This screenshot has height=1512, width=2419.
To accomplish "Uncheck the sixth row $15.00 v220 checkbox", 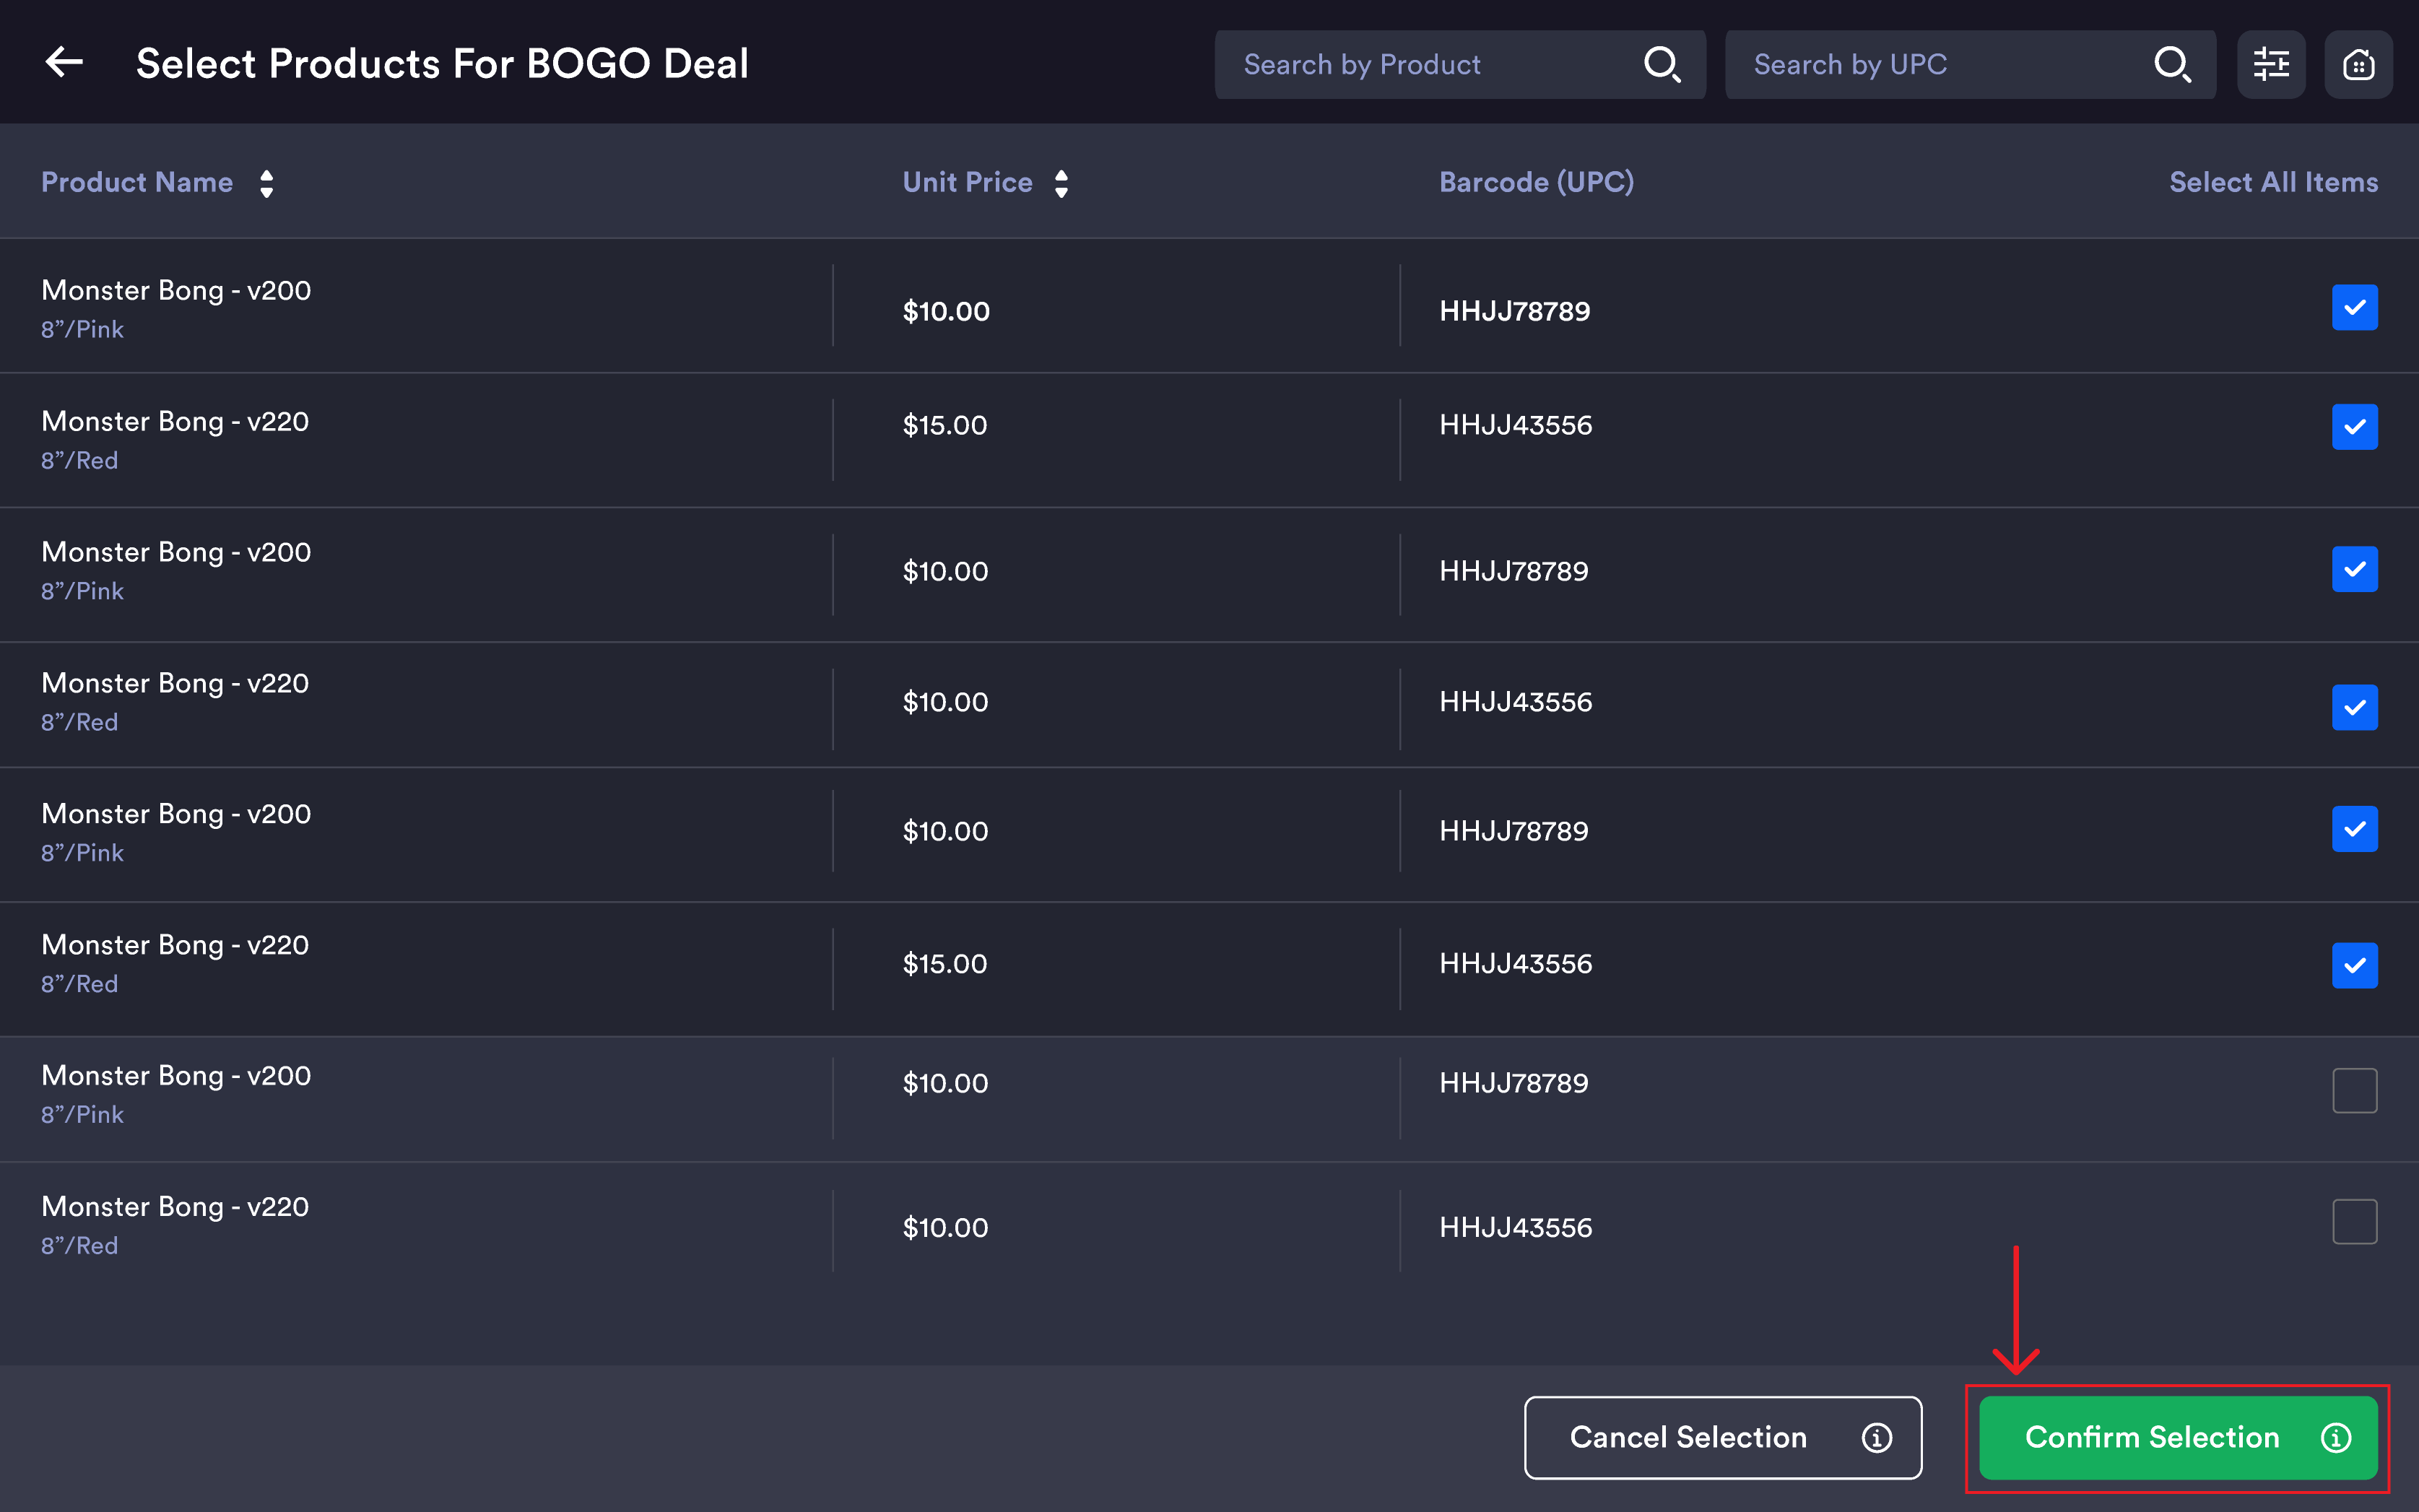I will 2354,965.
